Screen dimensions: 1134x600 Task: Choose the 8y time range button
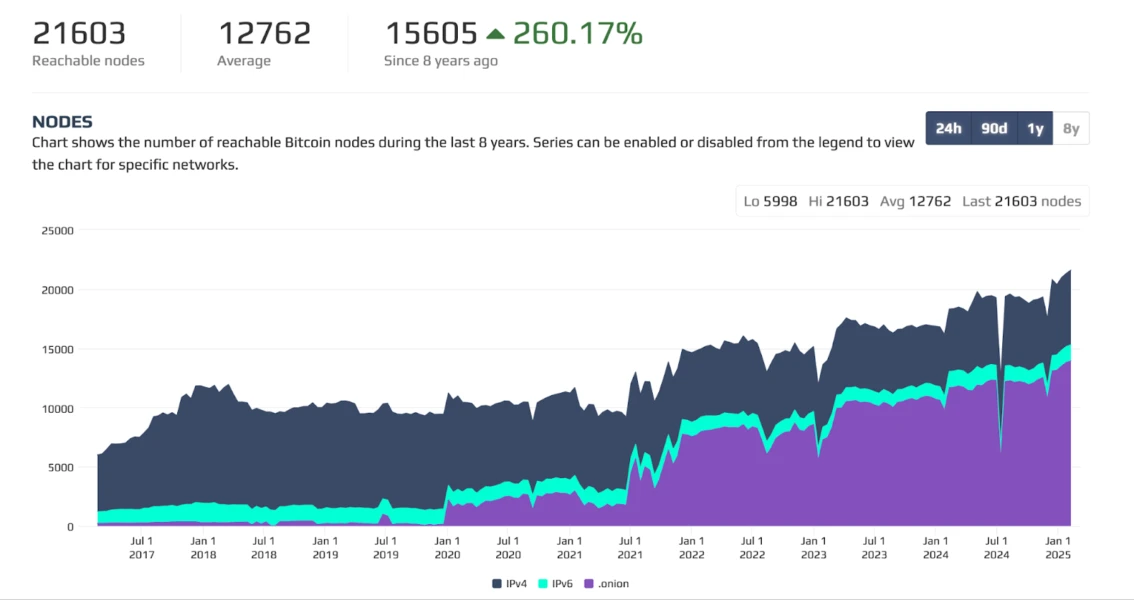[x=1071, y=128]
